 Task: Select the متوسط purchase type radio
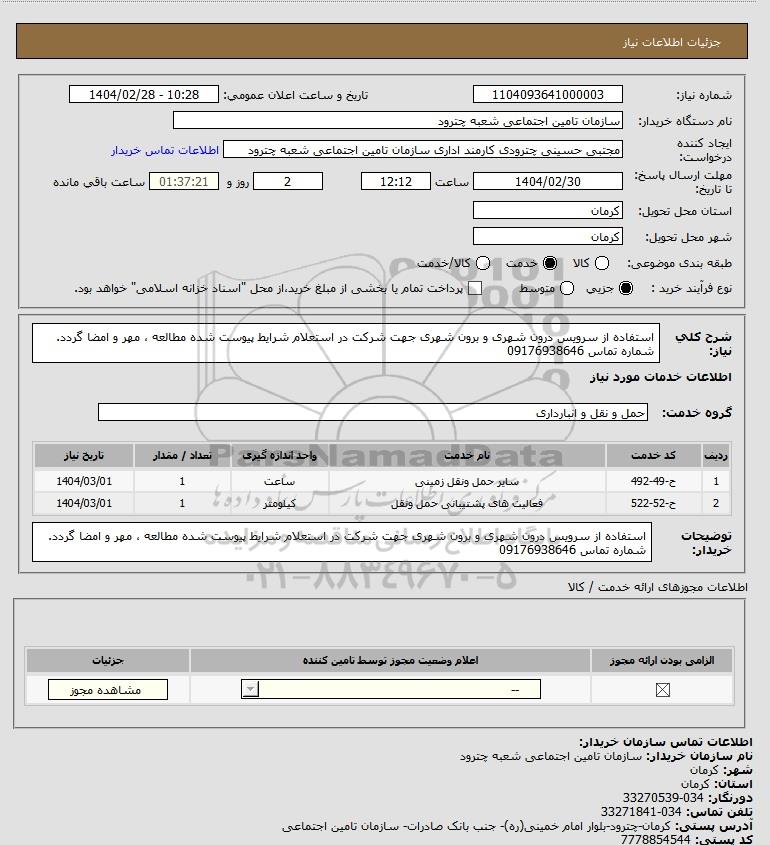(567, 288)
